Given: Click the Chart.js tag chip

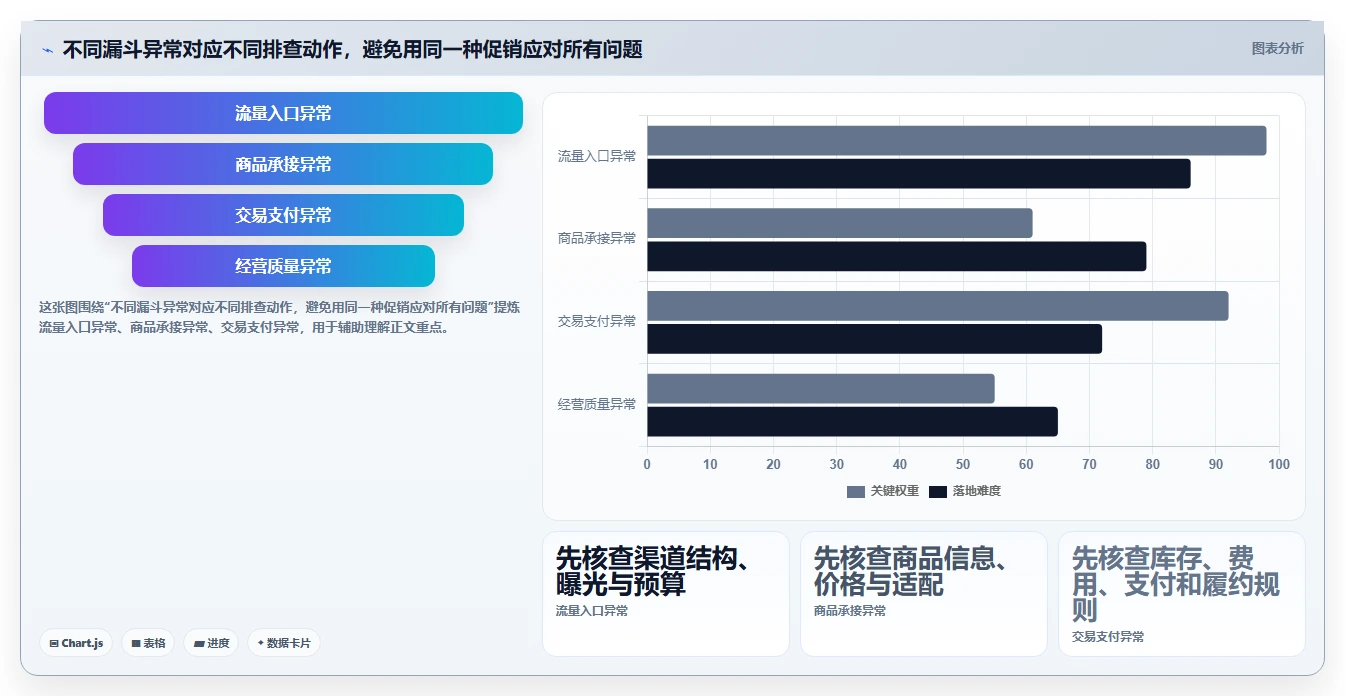Looking at the screenshot, I should [x=76, y=643].
